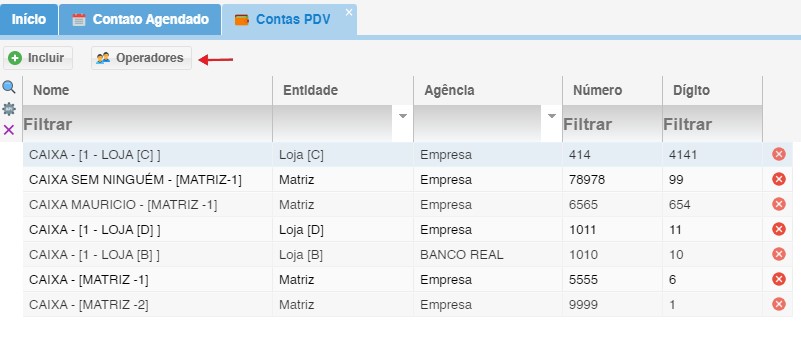
Task: Open the Contato Agendado tab
Action: [140, 19]
